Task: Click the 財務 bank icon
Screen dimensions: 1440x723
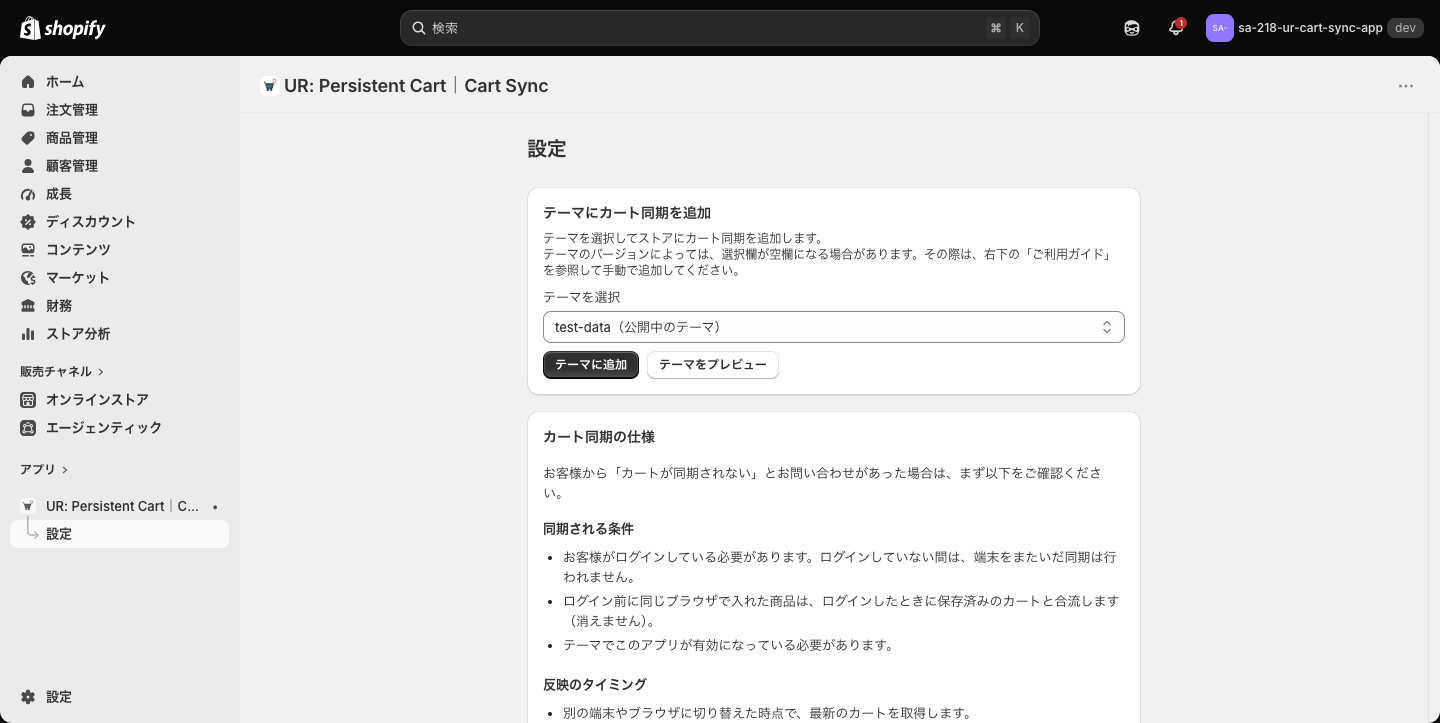Action: pos(28,306)
